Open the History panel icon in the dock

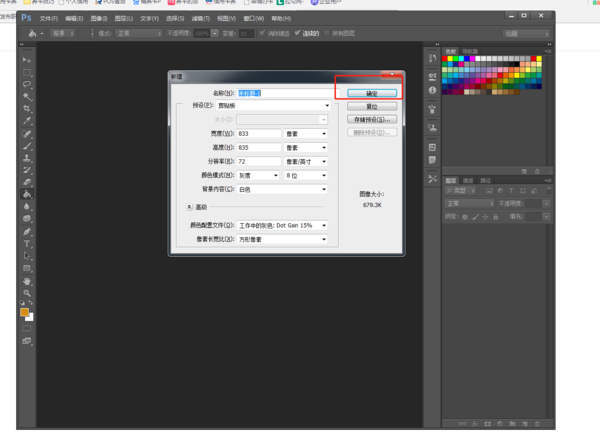pyautogui.click(x=432, y=58)
